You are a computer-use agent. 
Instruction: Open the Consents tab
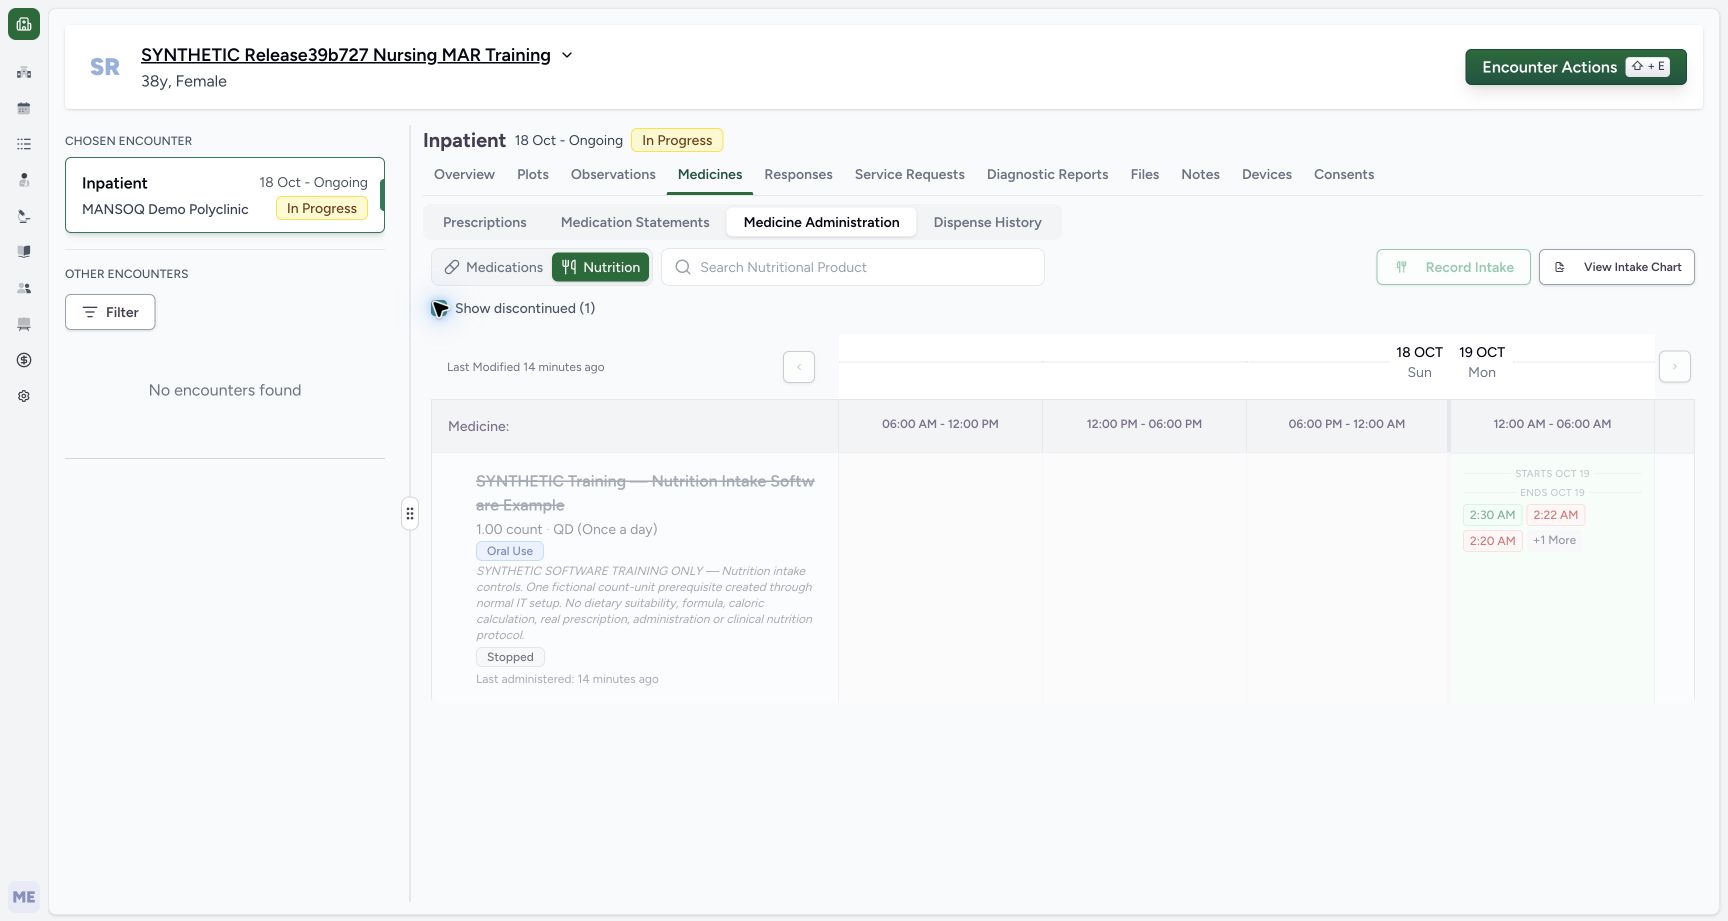click(x=1343, y=174)
